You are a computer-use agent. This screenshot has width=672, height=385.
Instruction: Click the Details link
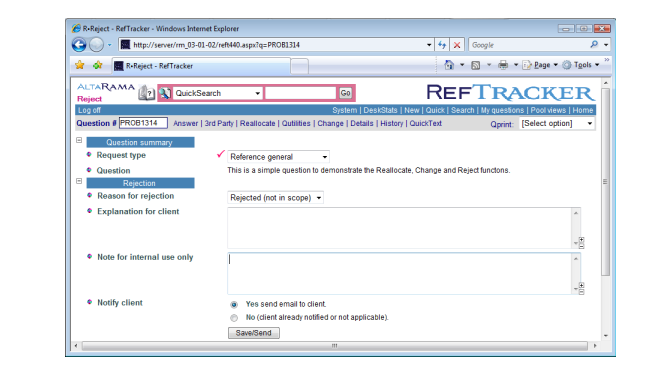362,123
